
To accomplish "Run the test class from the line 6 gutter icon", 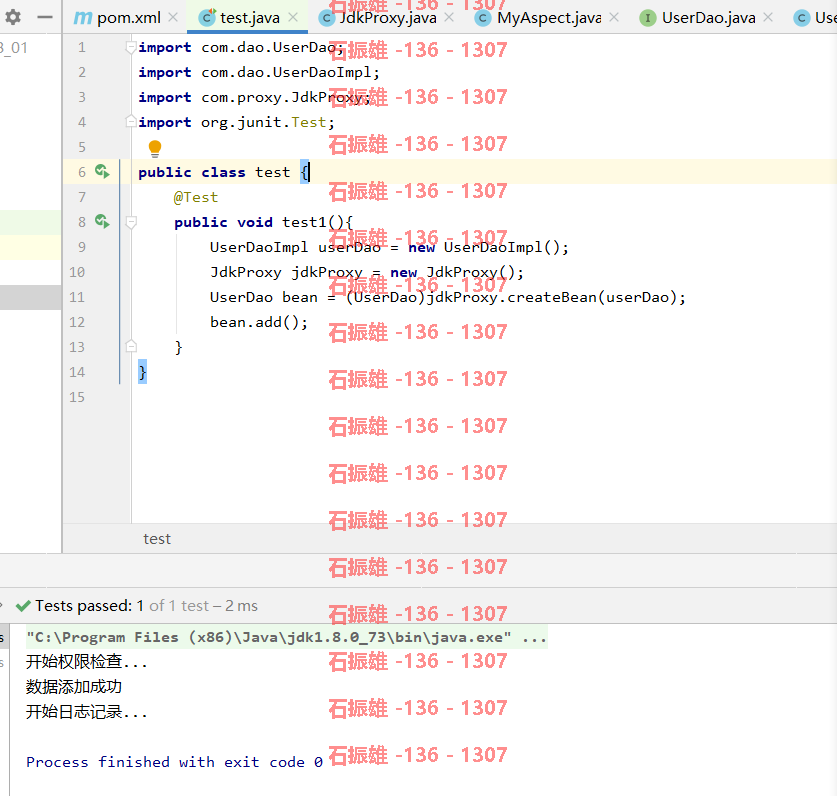I will pyautogui.click(x=102, y=171).
